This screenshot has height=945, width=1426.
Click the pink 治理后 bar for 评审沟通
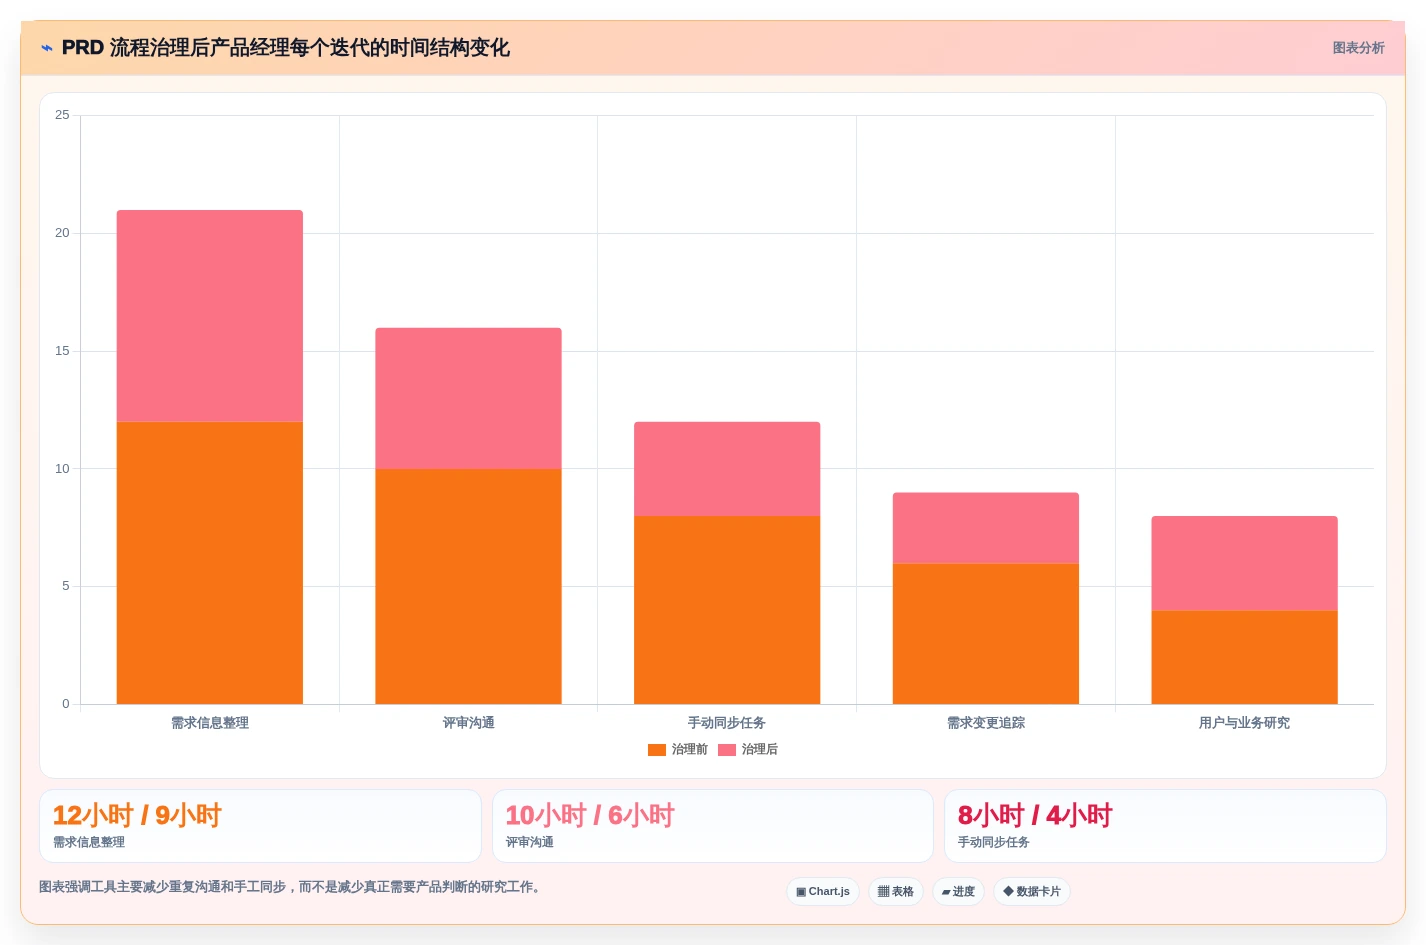pyautogui.click(x=468, y=398)
